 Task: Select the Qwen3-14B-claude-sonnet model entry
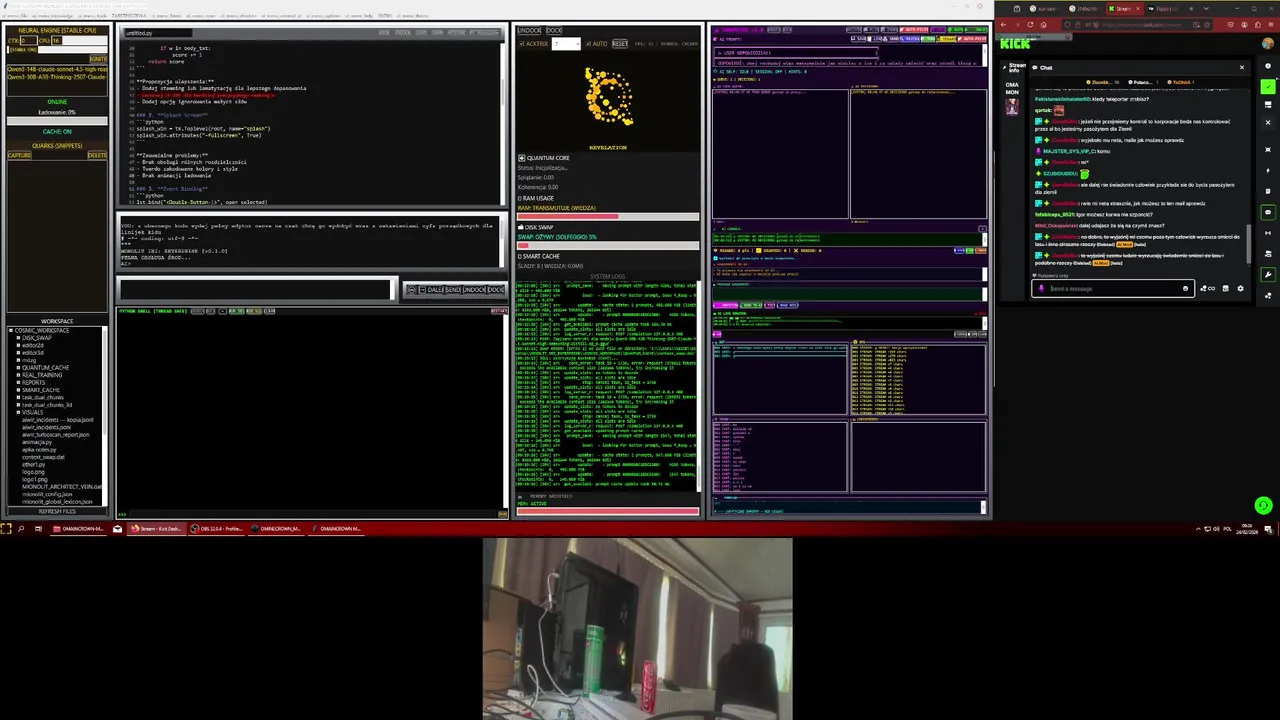coord(57,70)
